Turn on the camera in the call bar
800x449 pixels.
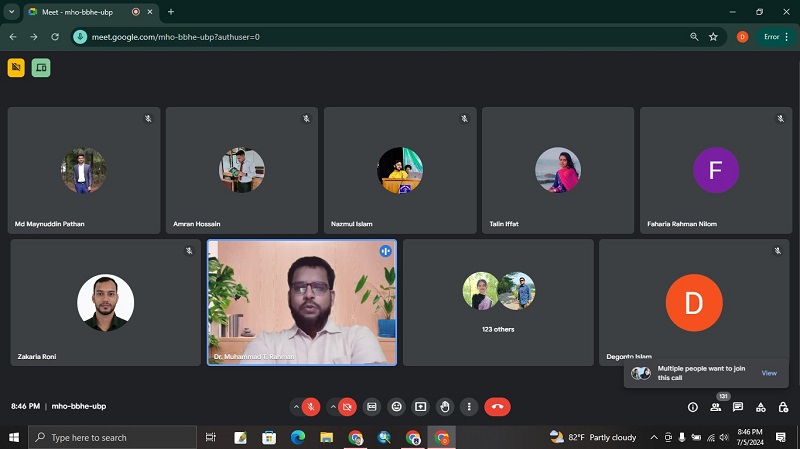(x=347, y=407)
